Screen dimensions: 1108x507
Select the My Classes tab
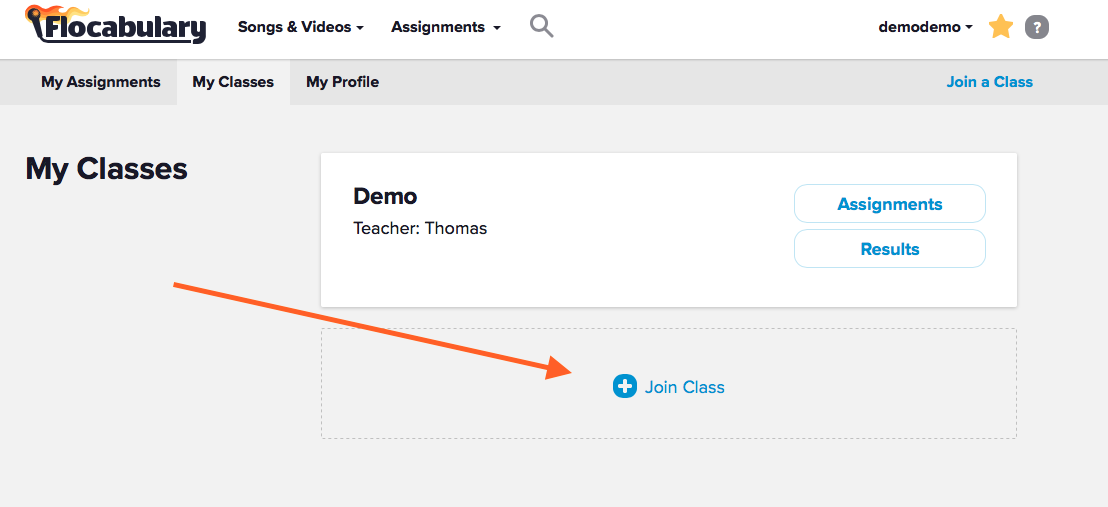point(233,82)
